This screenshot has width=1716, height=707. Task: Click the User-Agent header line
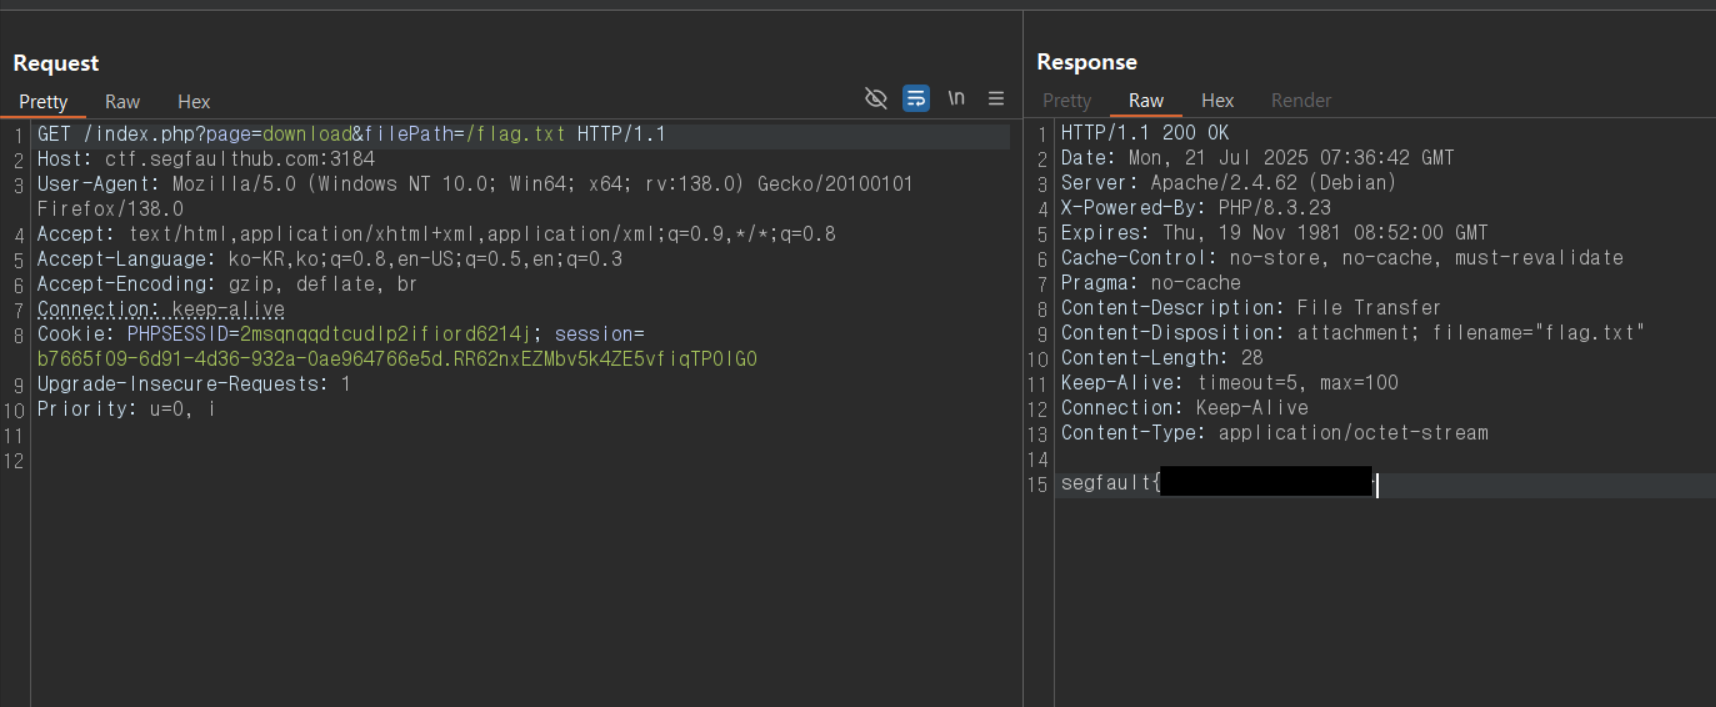pos(475,196)
